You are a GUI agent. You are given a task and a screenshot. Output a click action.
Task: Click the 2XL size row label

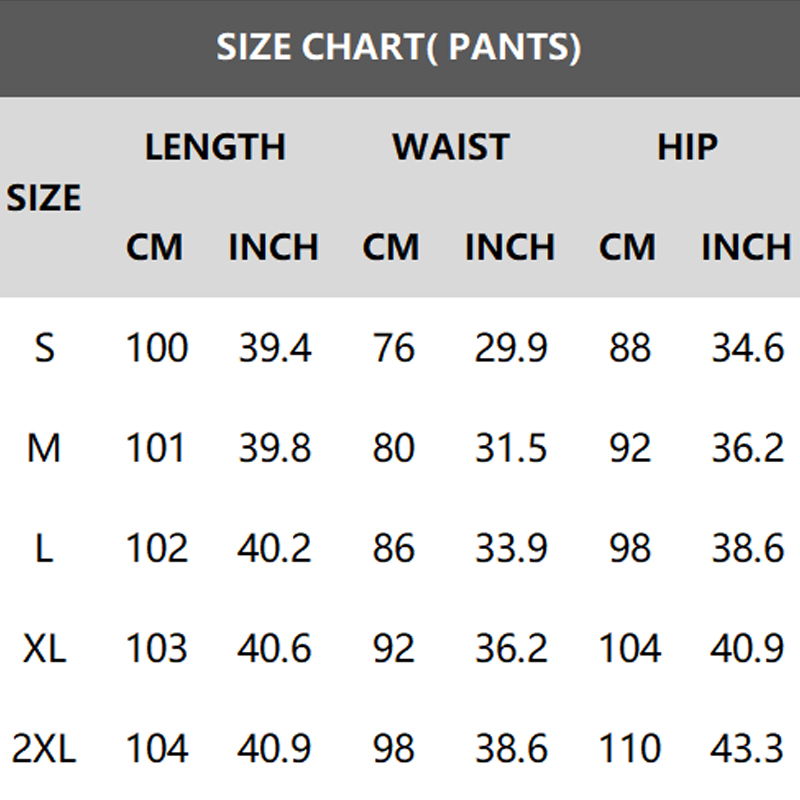44,748
